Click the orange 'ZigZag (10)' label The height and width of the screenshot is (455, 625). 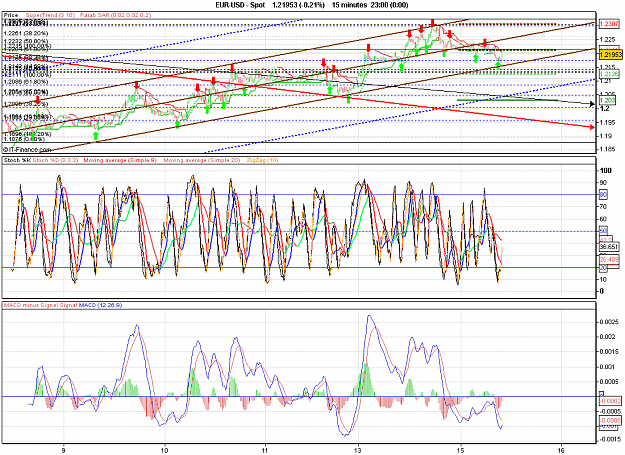click(x=262, y=160)
